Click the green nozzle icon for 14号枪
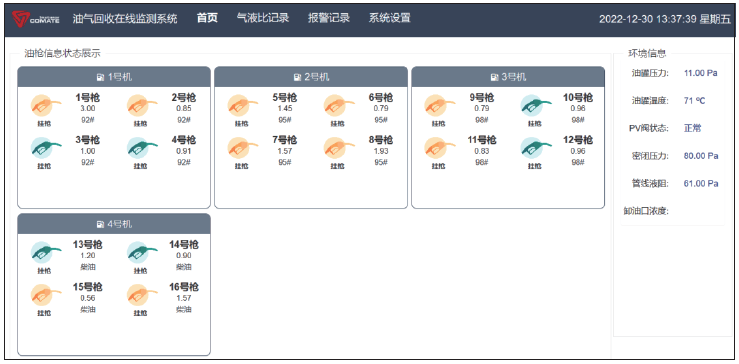 (141, 253)
